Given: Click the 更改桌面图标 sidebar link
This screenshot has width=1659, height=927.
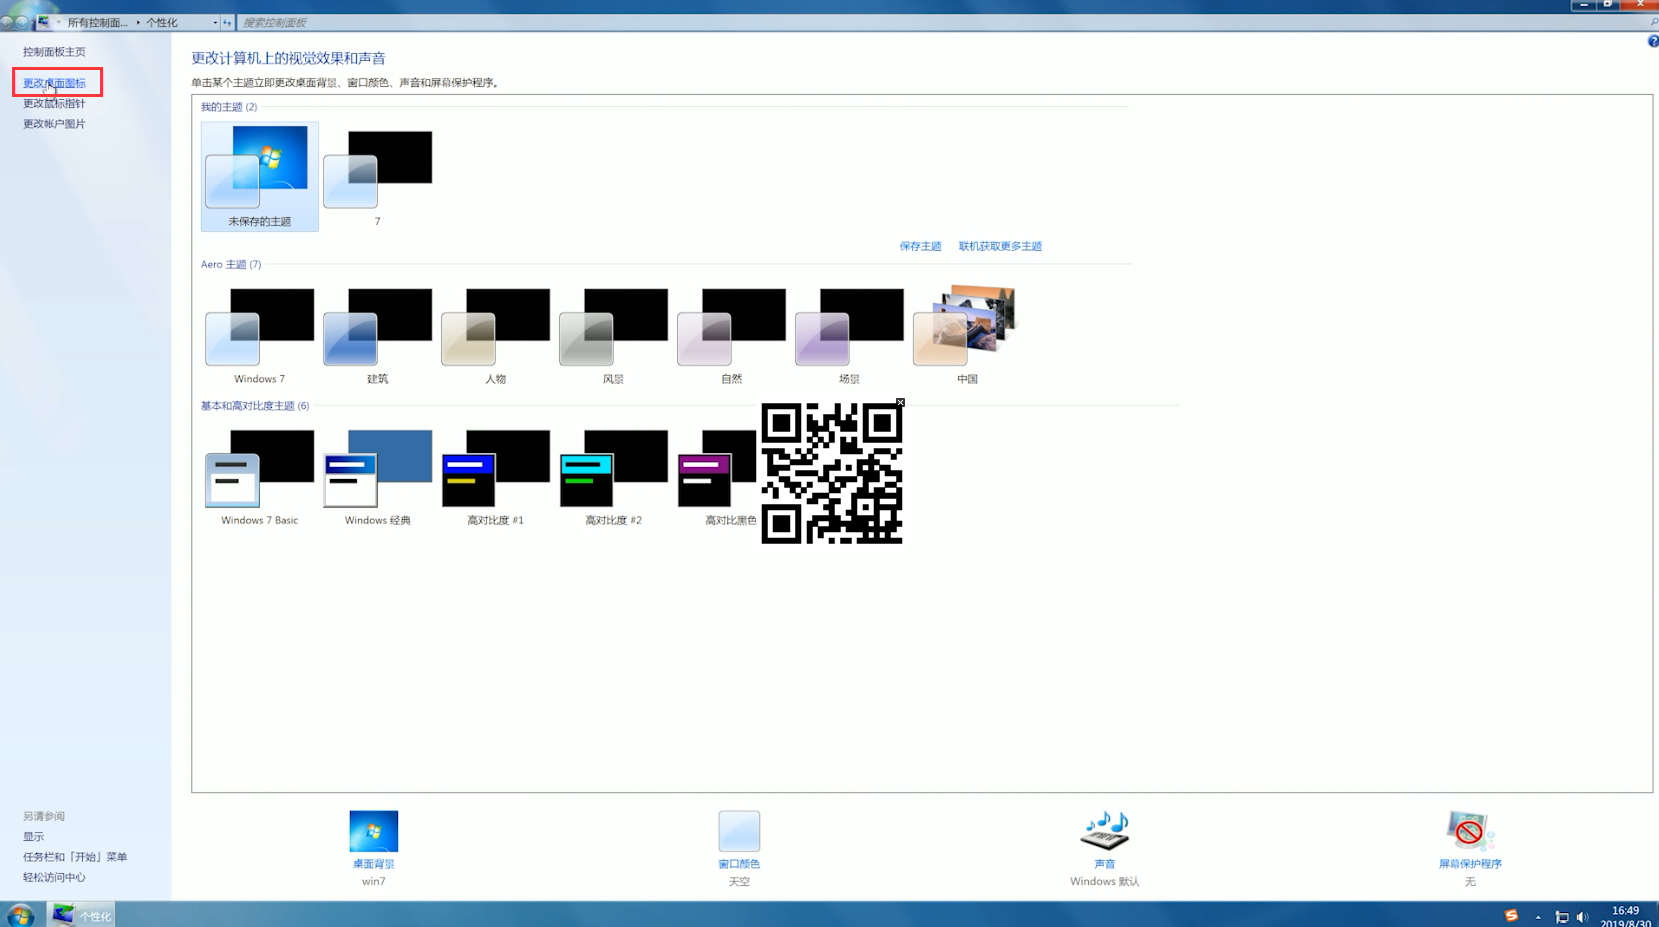Looking at the screenshot, I should 54,83.
